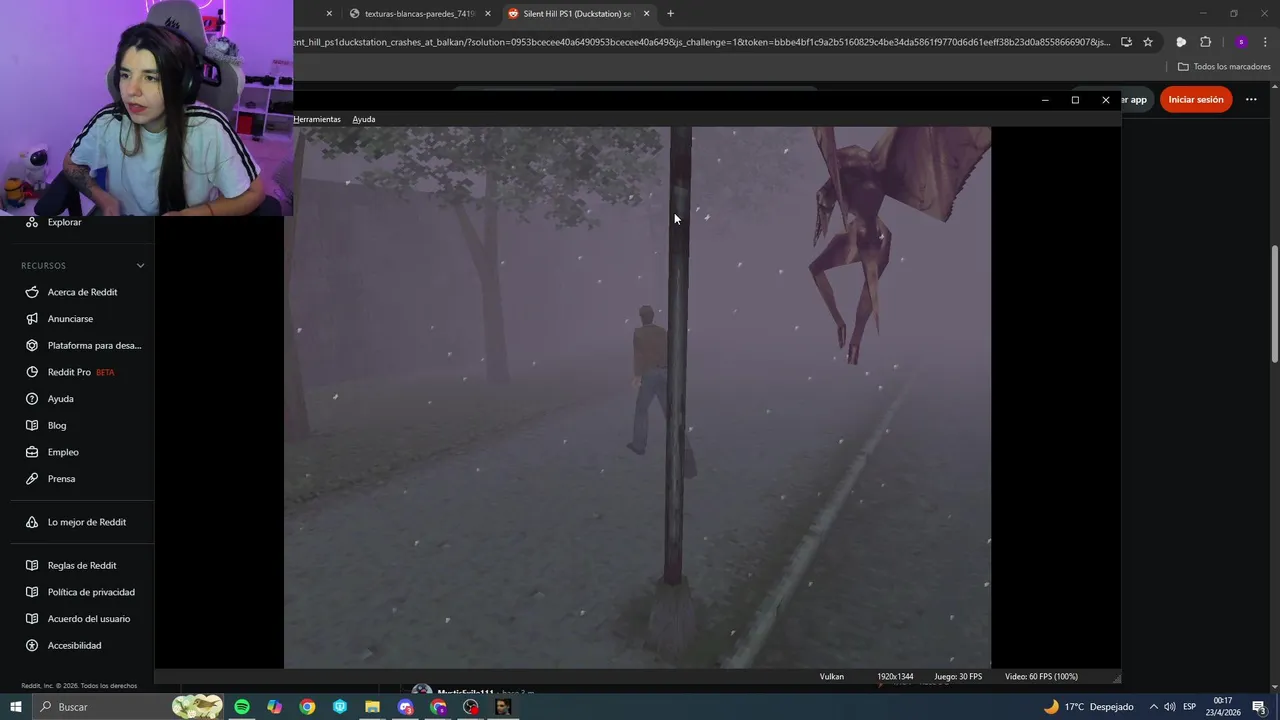The height and width of the screenshot is (720, 1280).
Task: Open Reddit Pro BETA link
Action: click(x=80, y=372)
